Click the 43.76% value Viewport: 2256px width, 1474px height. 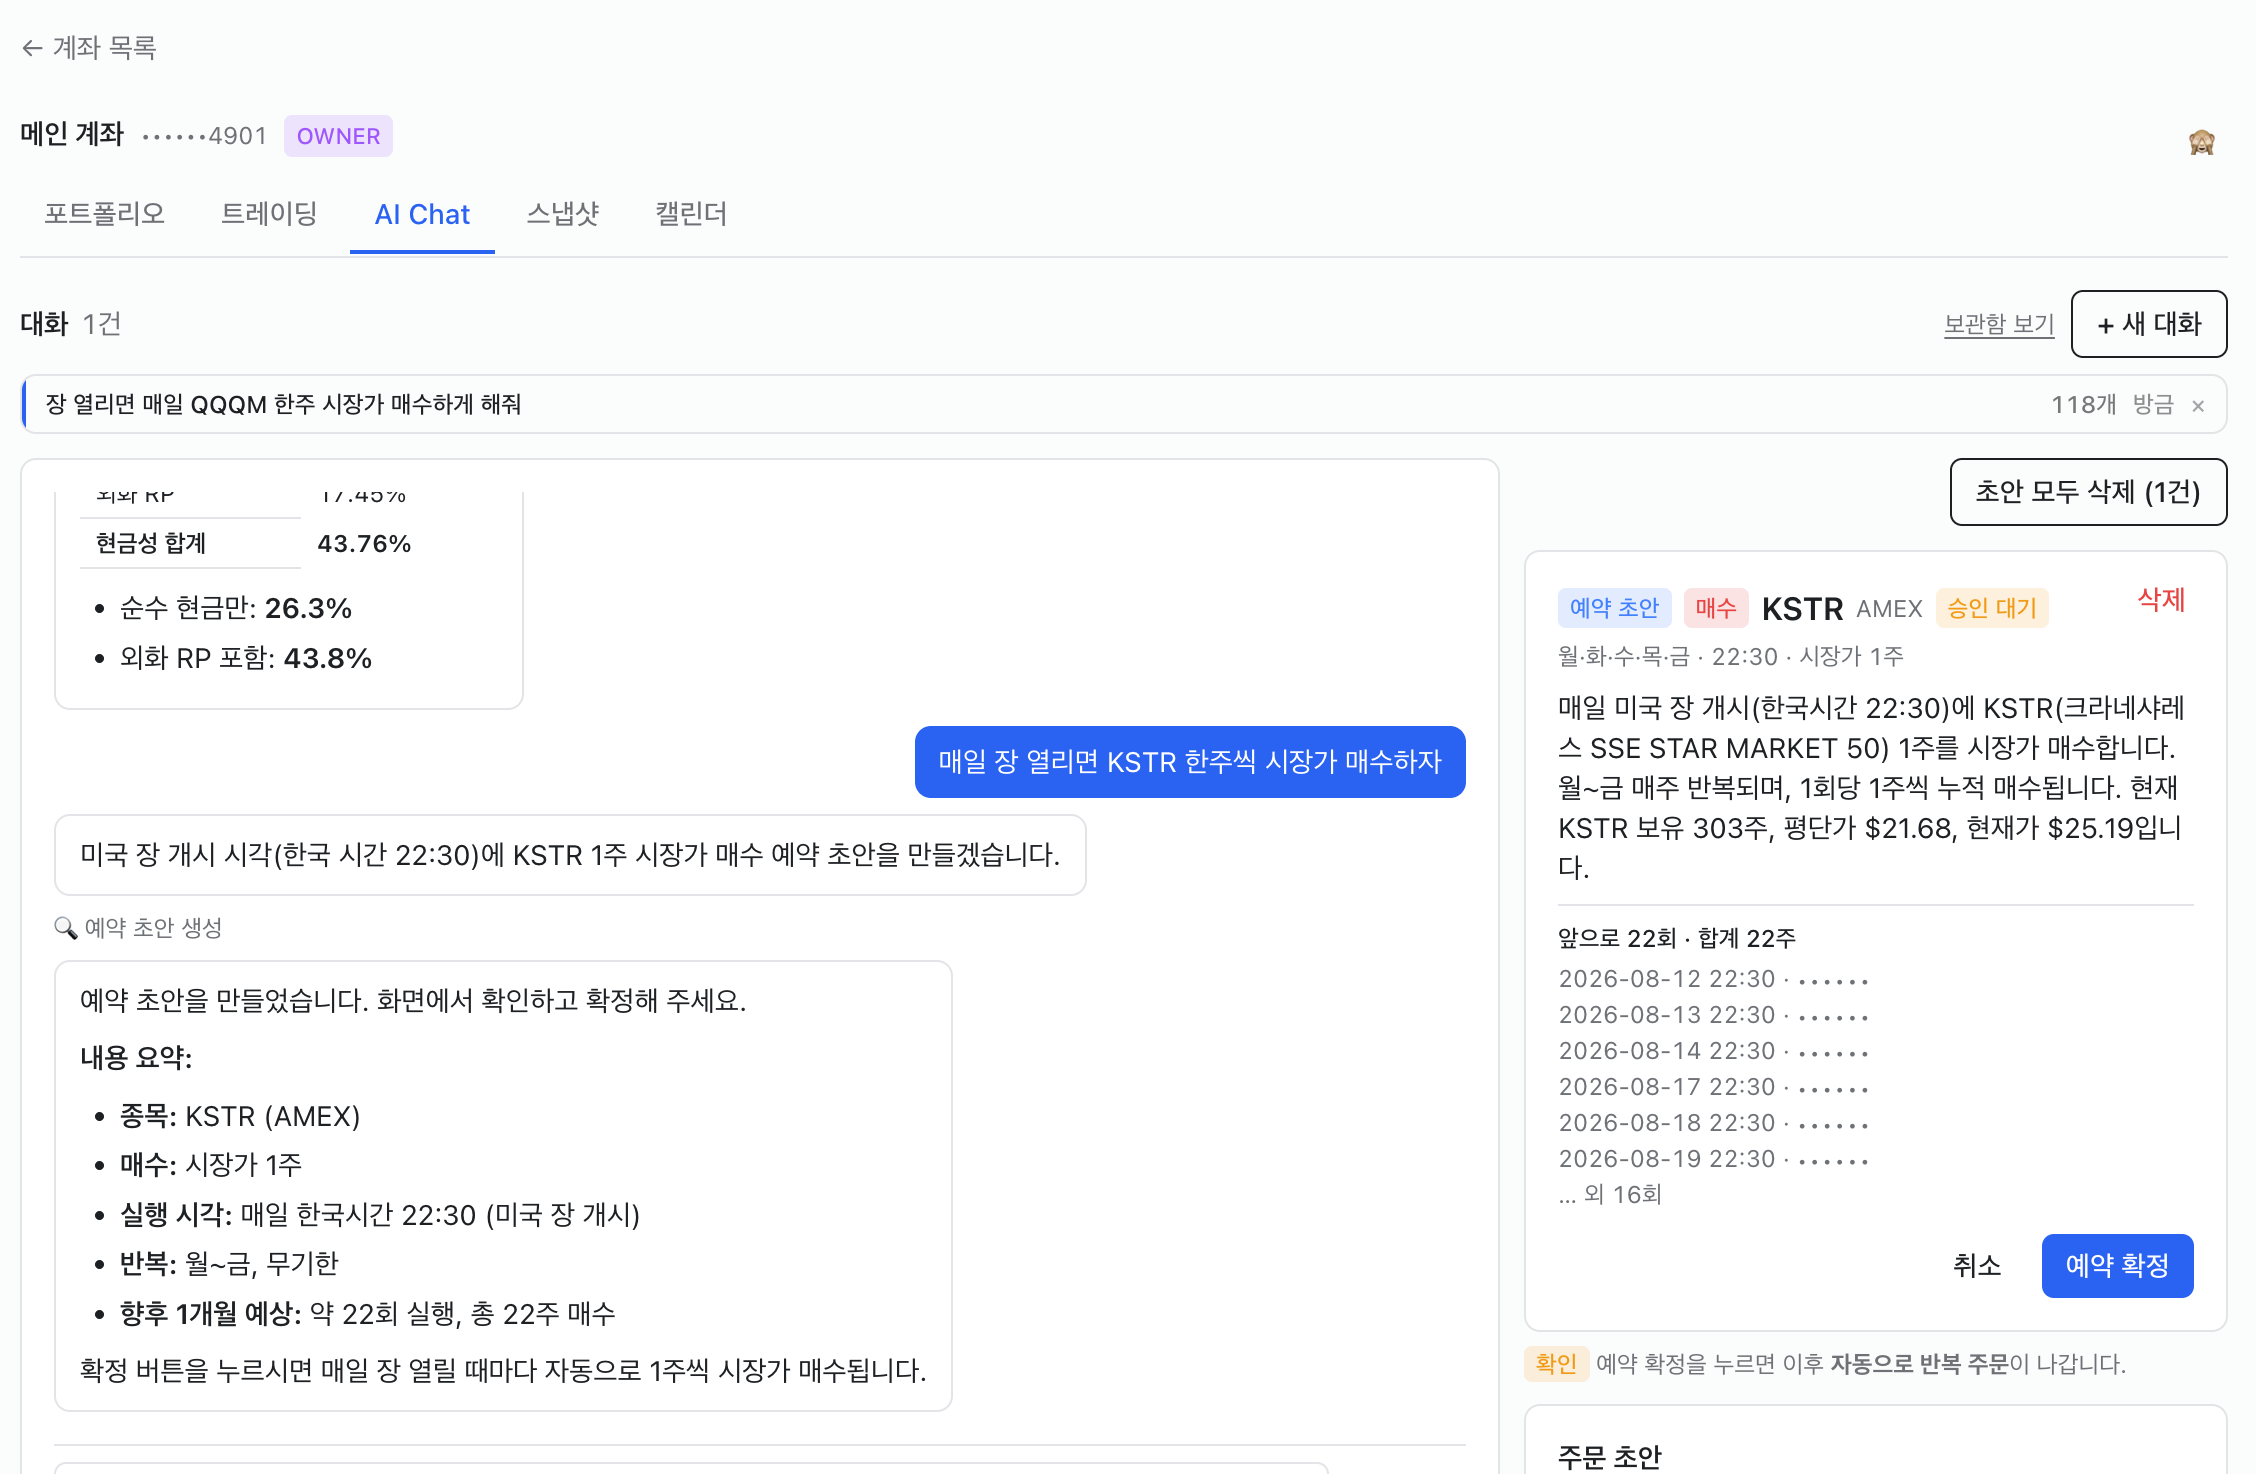pyautogui.click(x=364, y=544)
